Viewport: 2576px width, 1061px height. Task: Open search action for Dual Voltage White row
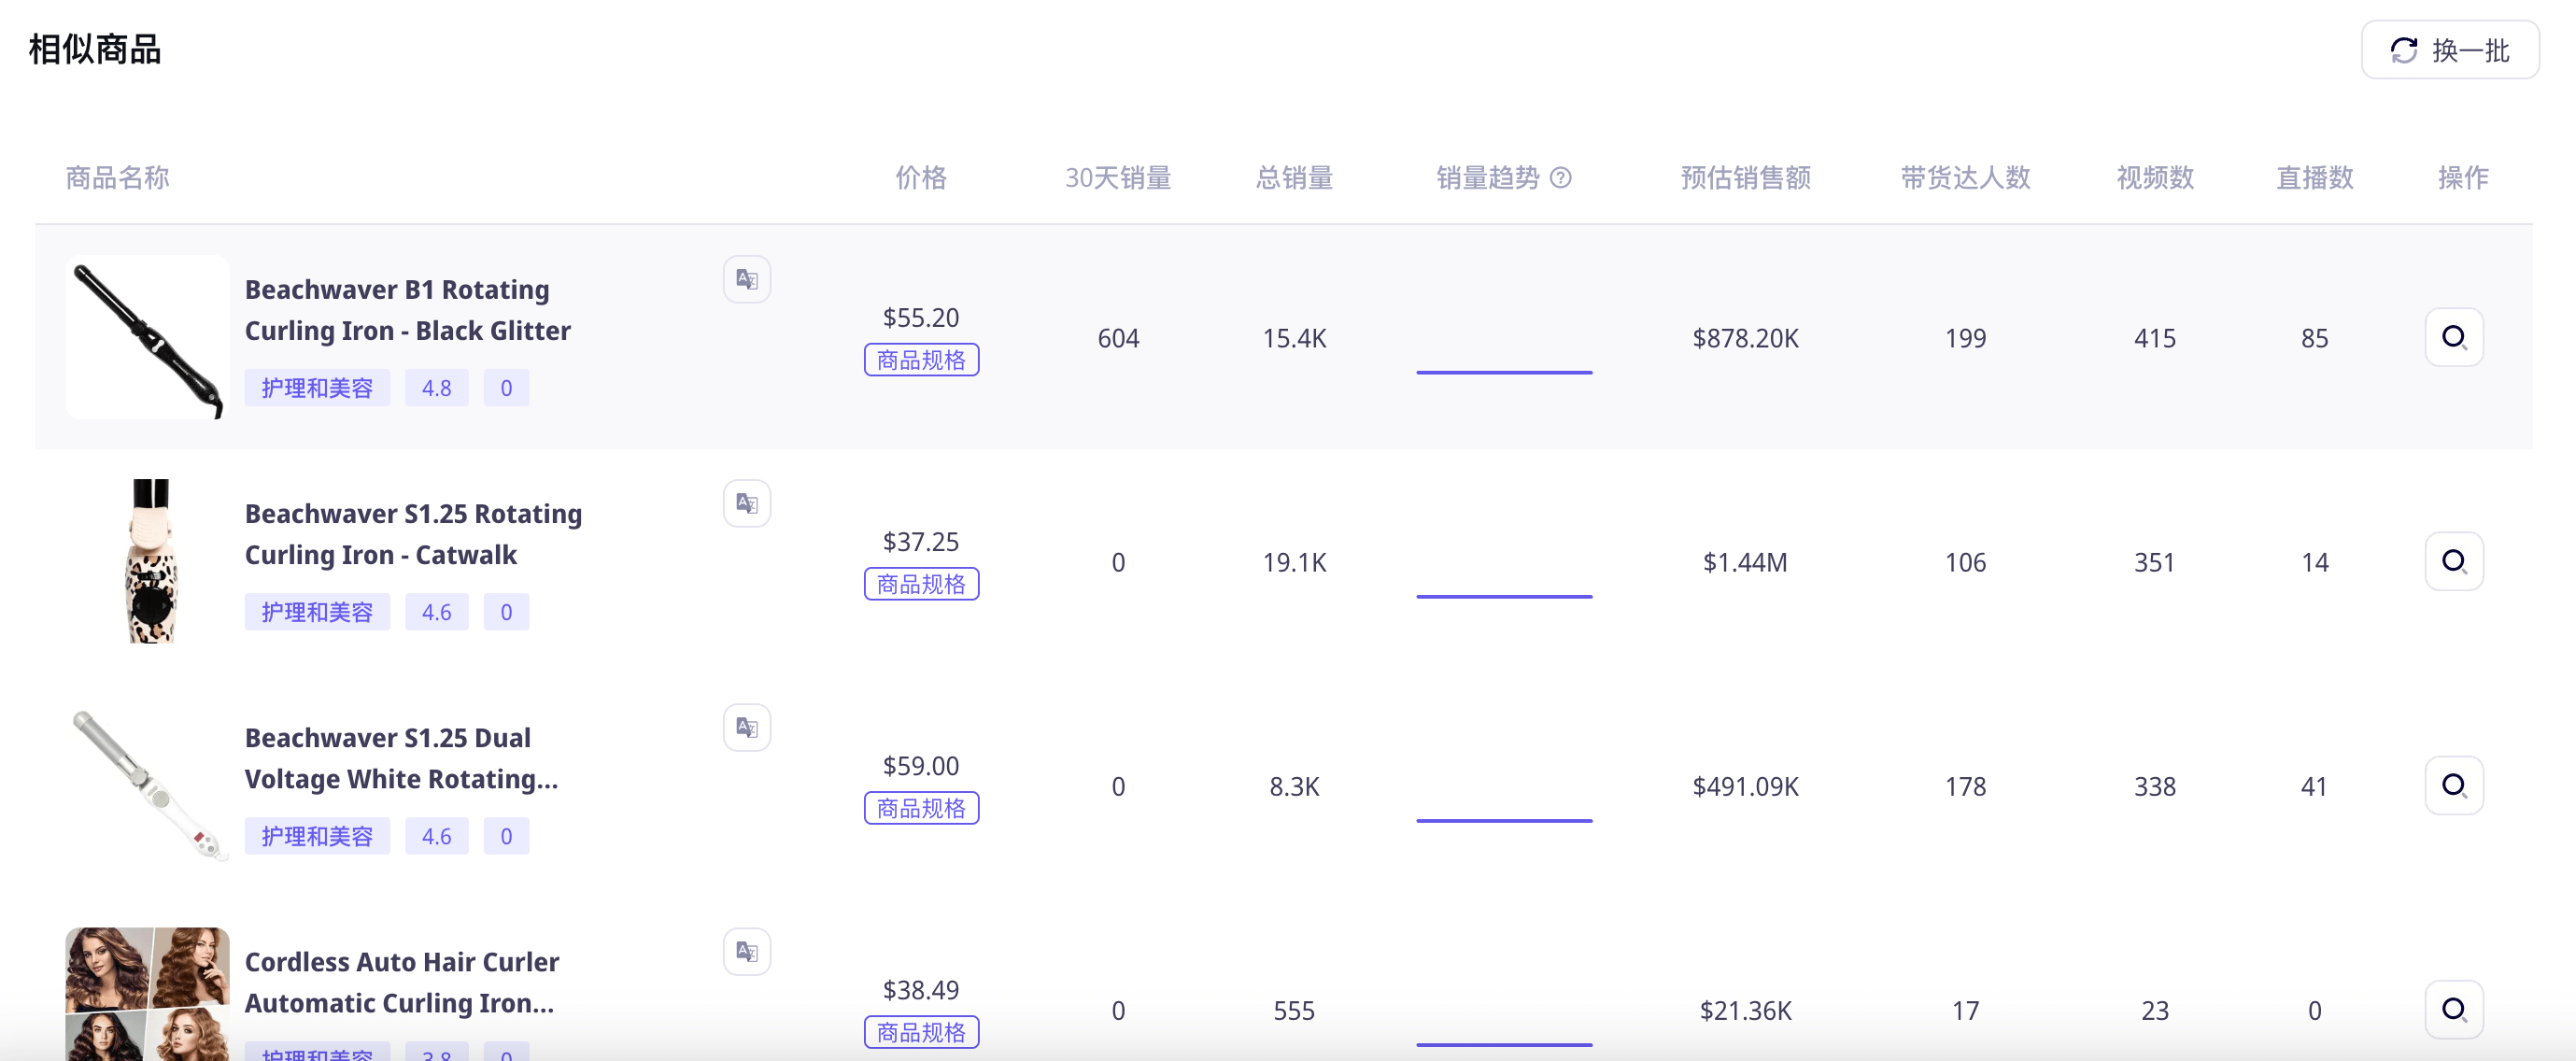pyautogui.click(x=2453, y=785)
